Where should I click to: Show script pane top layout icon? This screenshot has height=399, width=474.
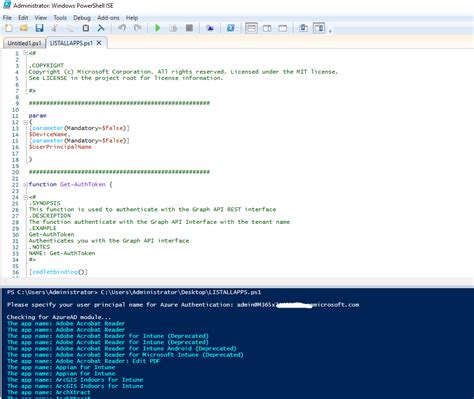[x=251, y=28]
